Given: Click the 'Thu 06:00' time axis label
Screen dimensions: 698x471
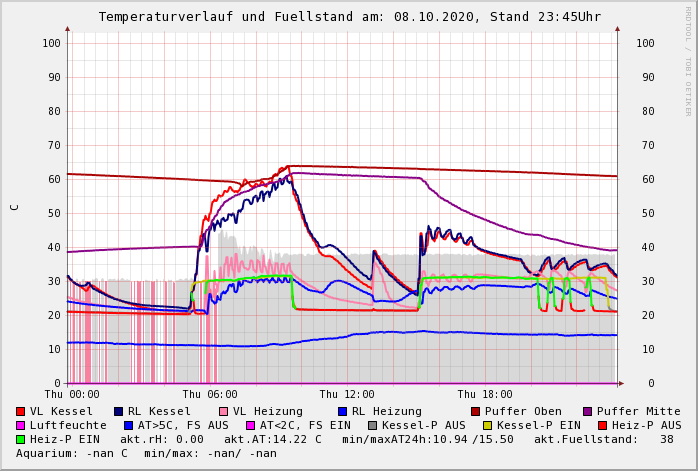Looking at the screenshot, I should click(x=210, y=395).
